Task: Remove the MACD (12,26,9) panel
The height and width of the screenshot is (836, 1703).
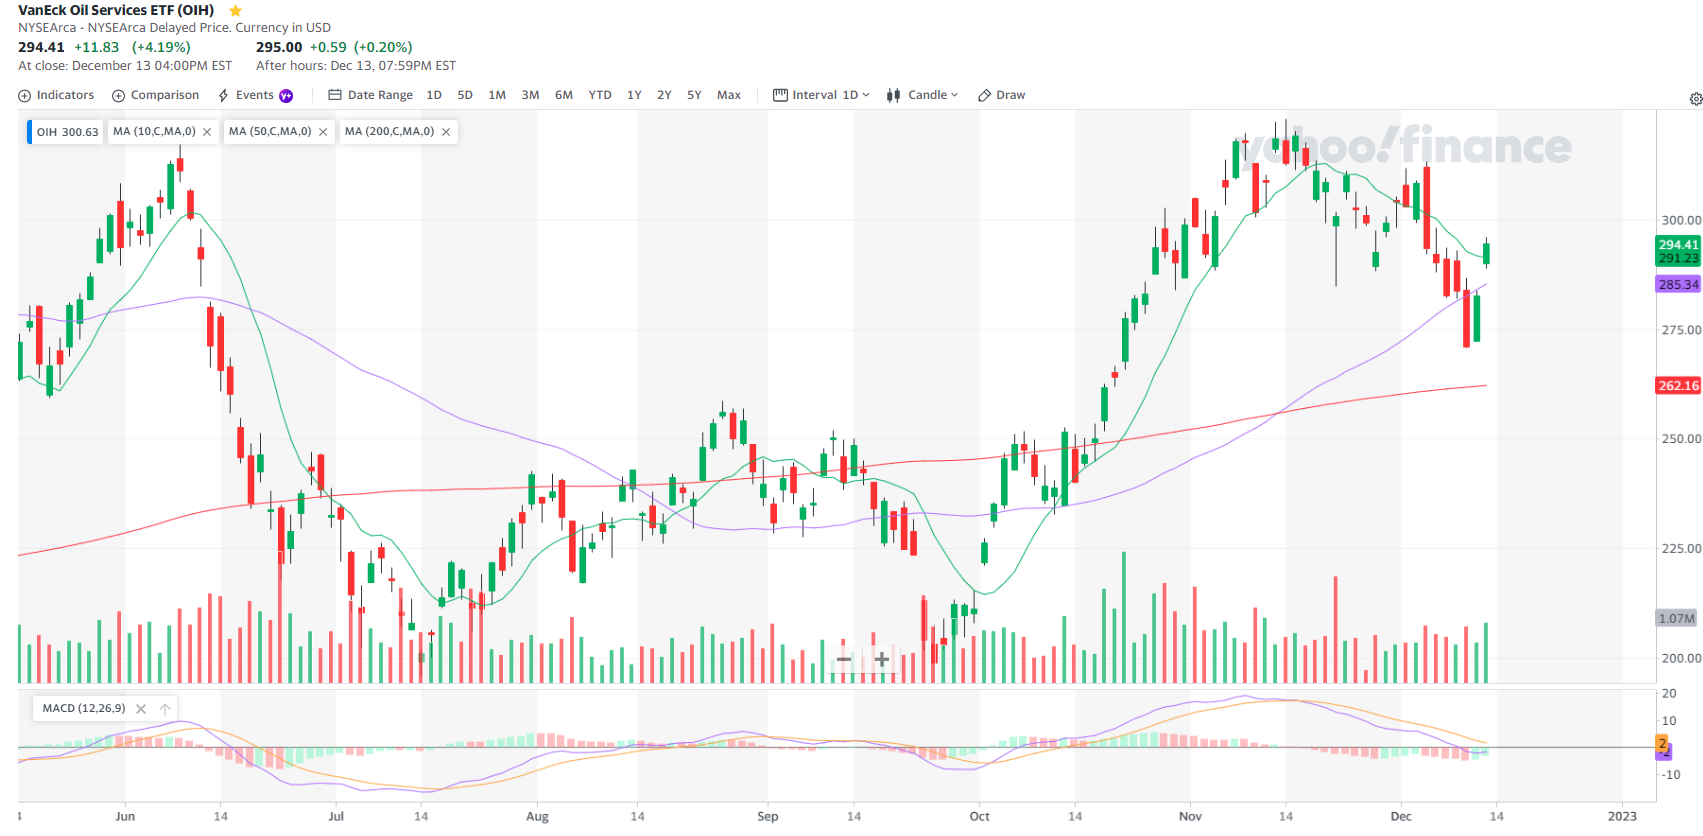Action: [x=141, y=709]
